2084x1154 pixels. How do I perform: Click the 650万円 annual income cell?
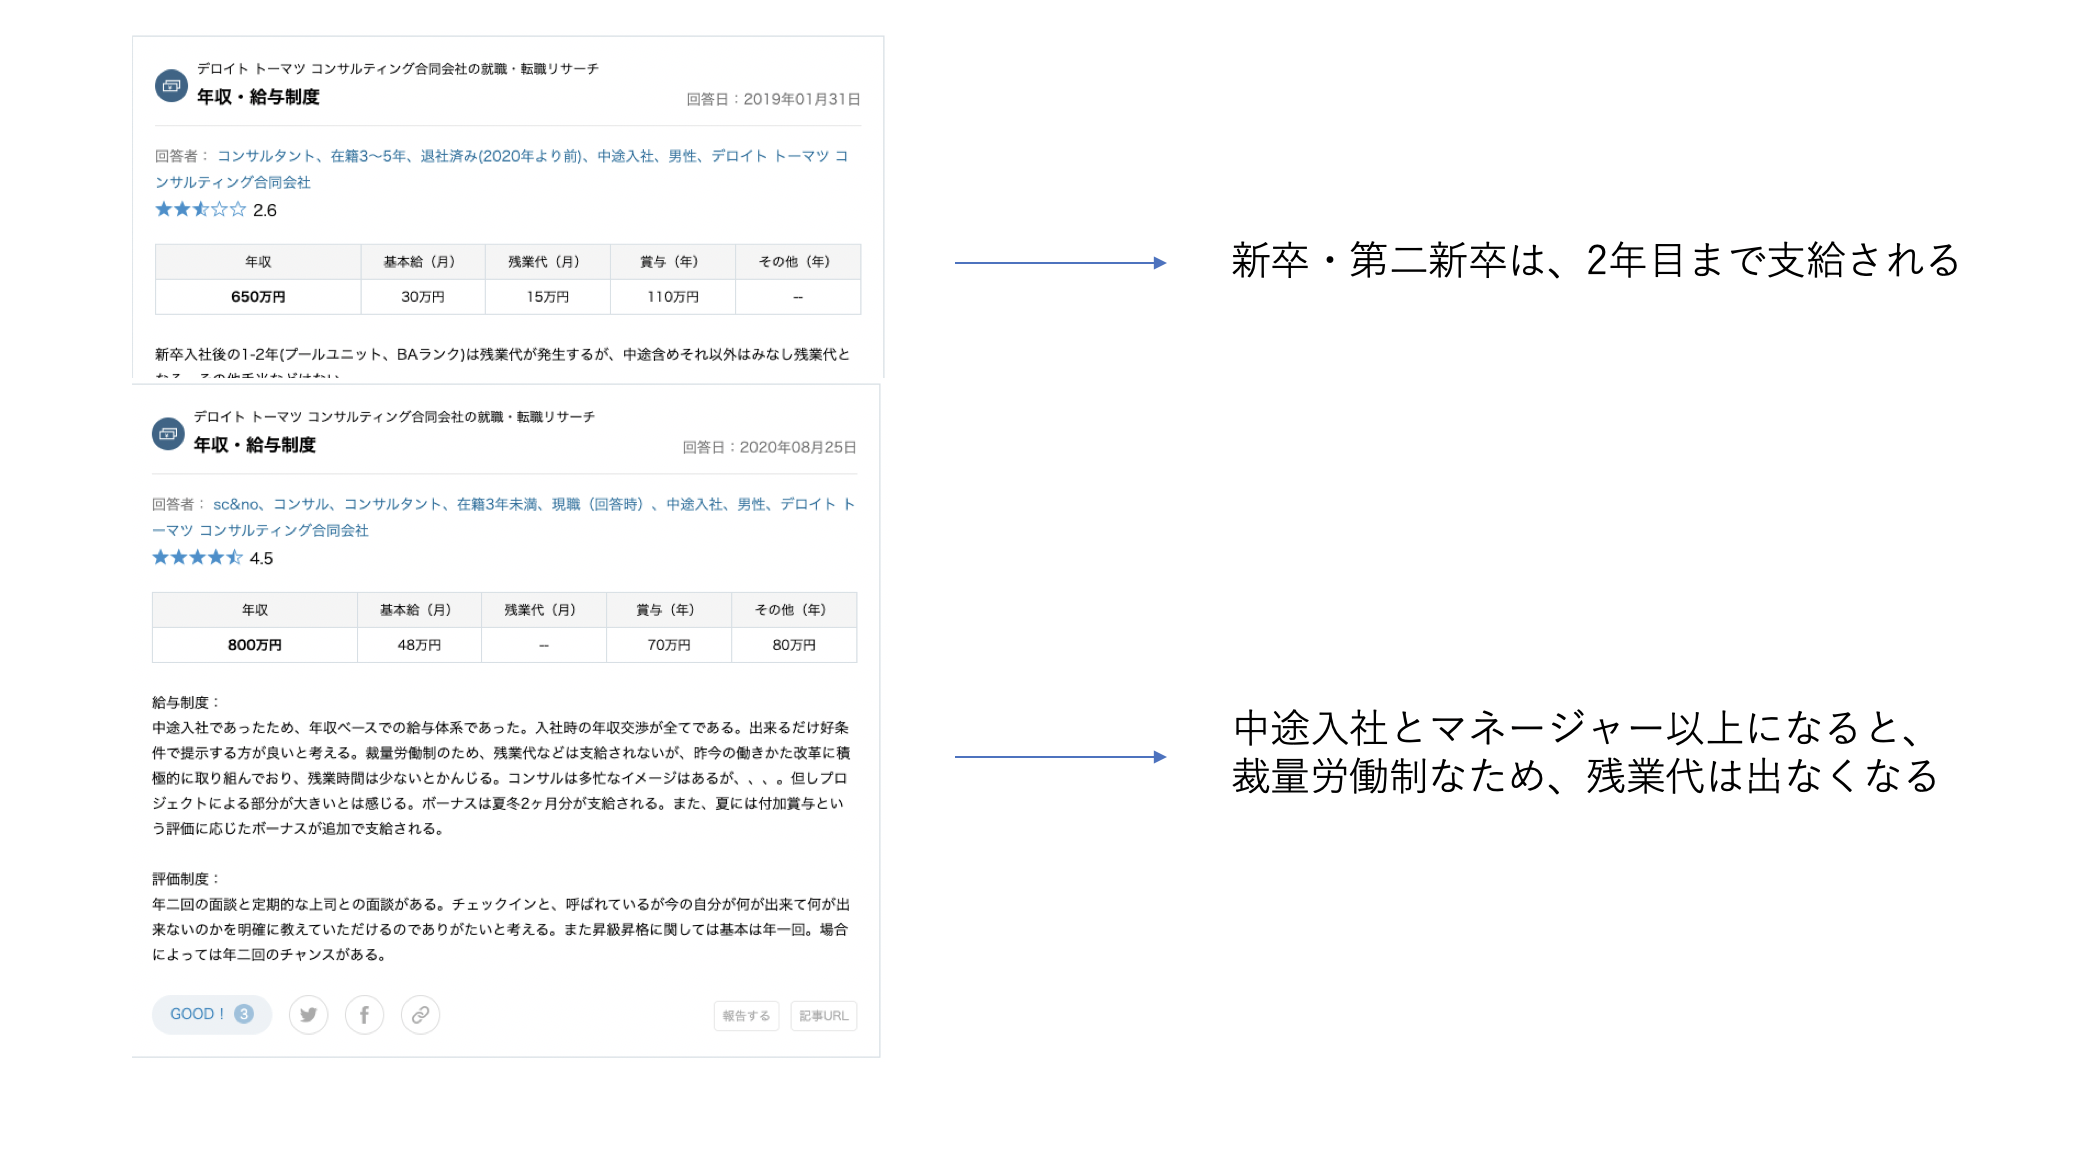(x=258, y=297)
